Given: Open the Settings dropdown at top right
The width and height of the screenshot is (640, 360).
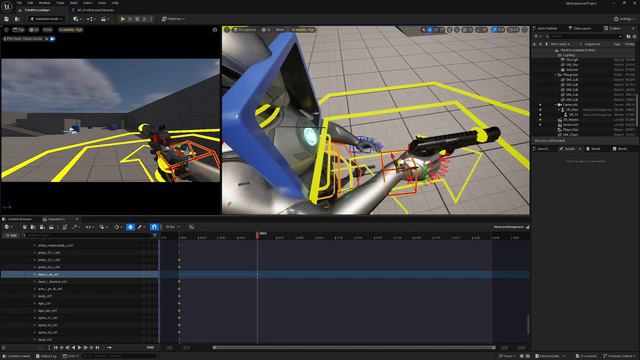Looking at the screenshot, I should [x=625, y=19].
